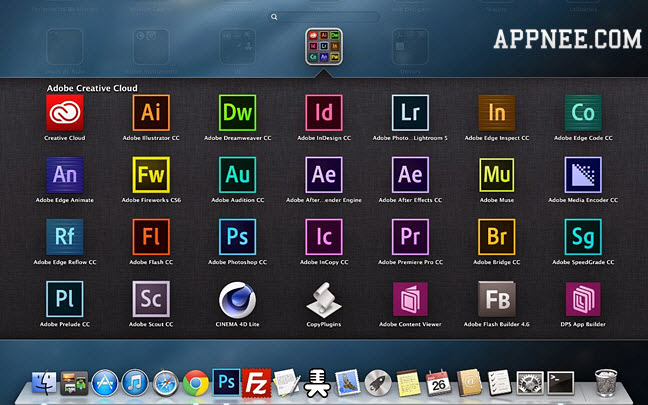The image size is (648, 405).
Task: Open Adobe Dreamweaver CC
Action: point(238,112)
